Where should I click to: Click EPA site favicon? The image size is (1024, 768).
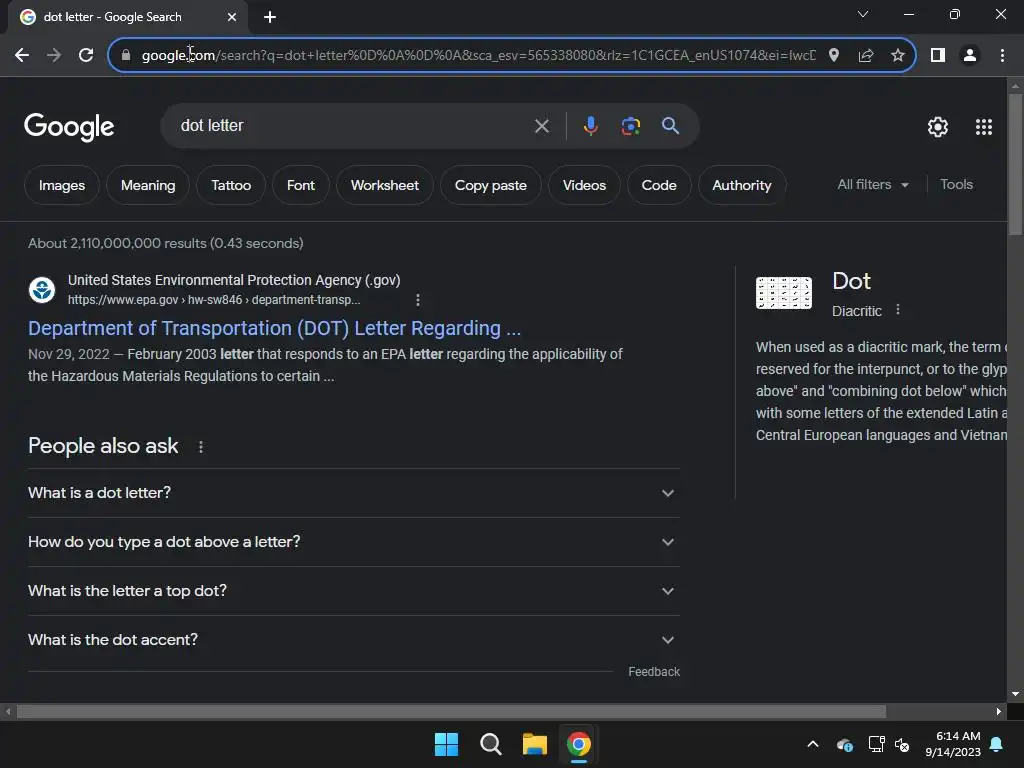click(x=42, y=289)
